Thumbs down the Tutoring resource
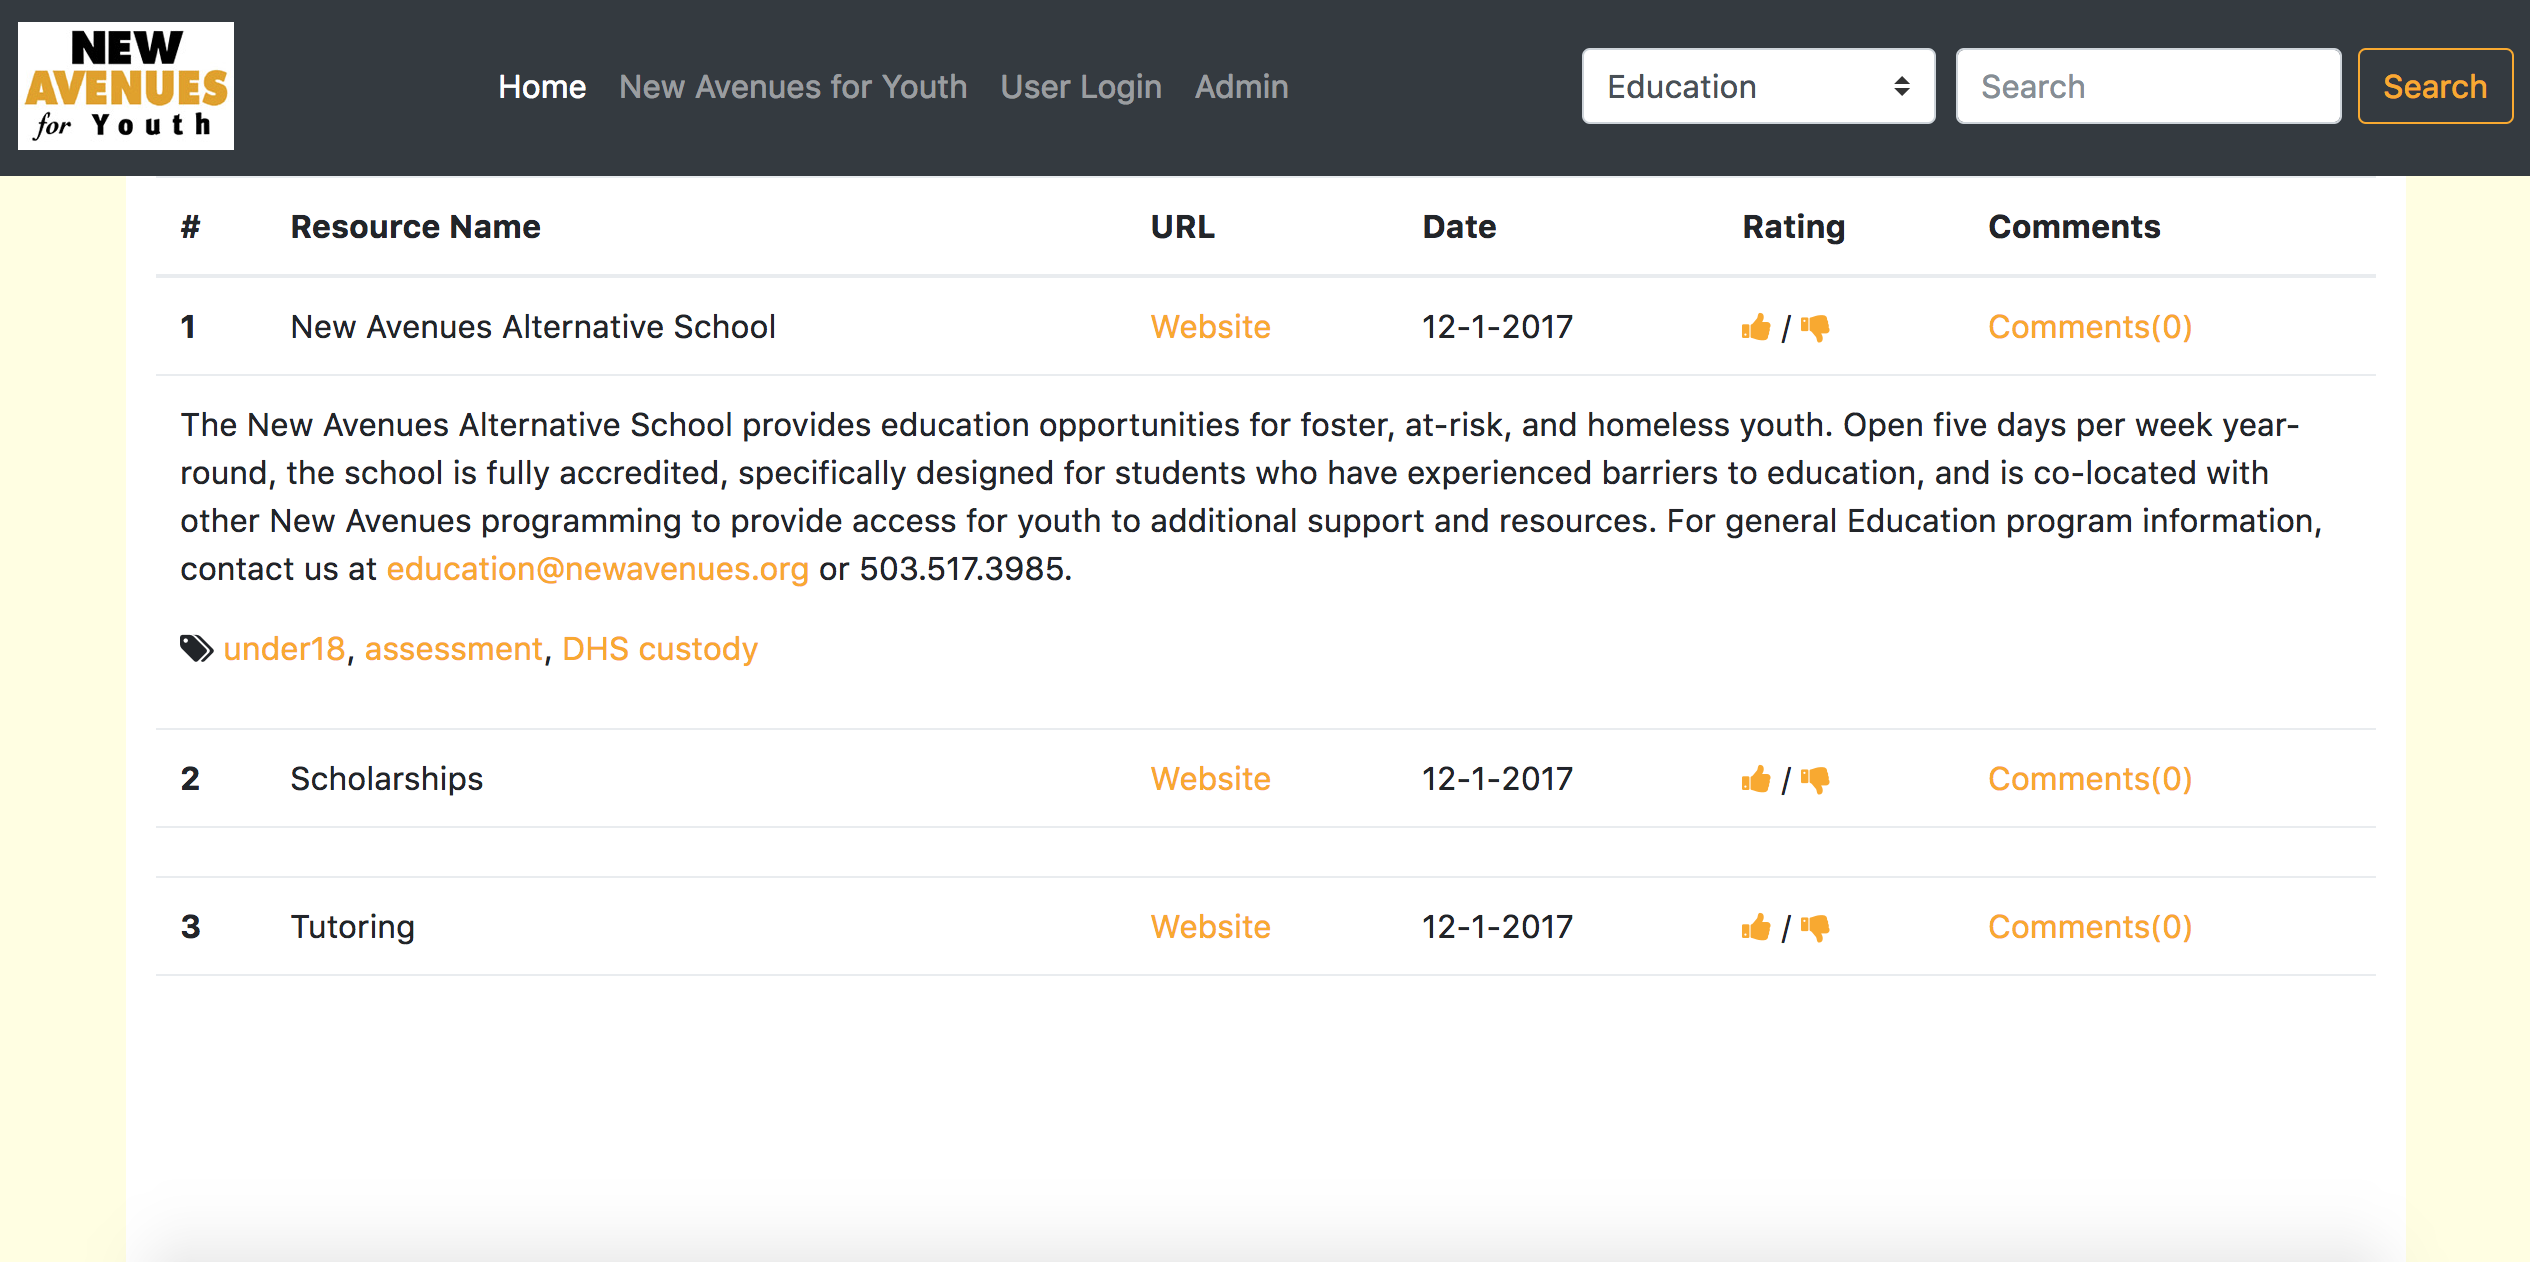 point(1815,927)
